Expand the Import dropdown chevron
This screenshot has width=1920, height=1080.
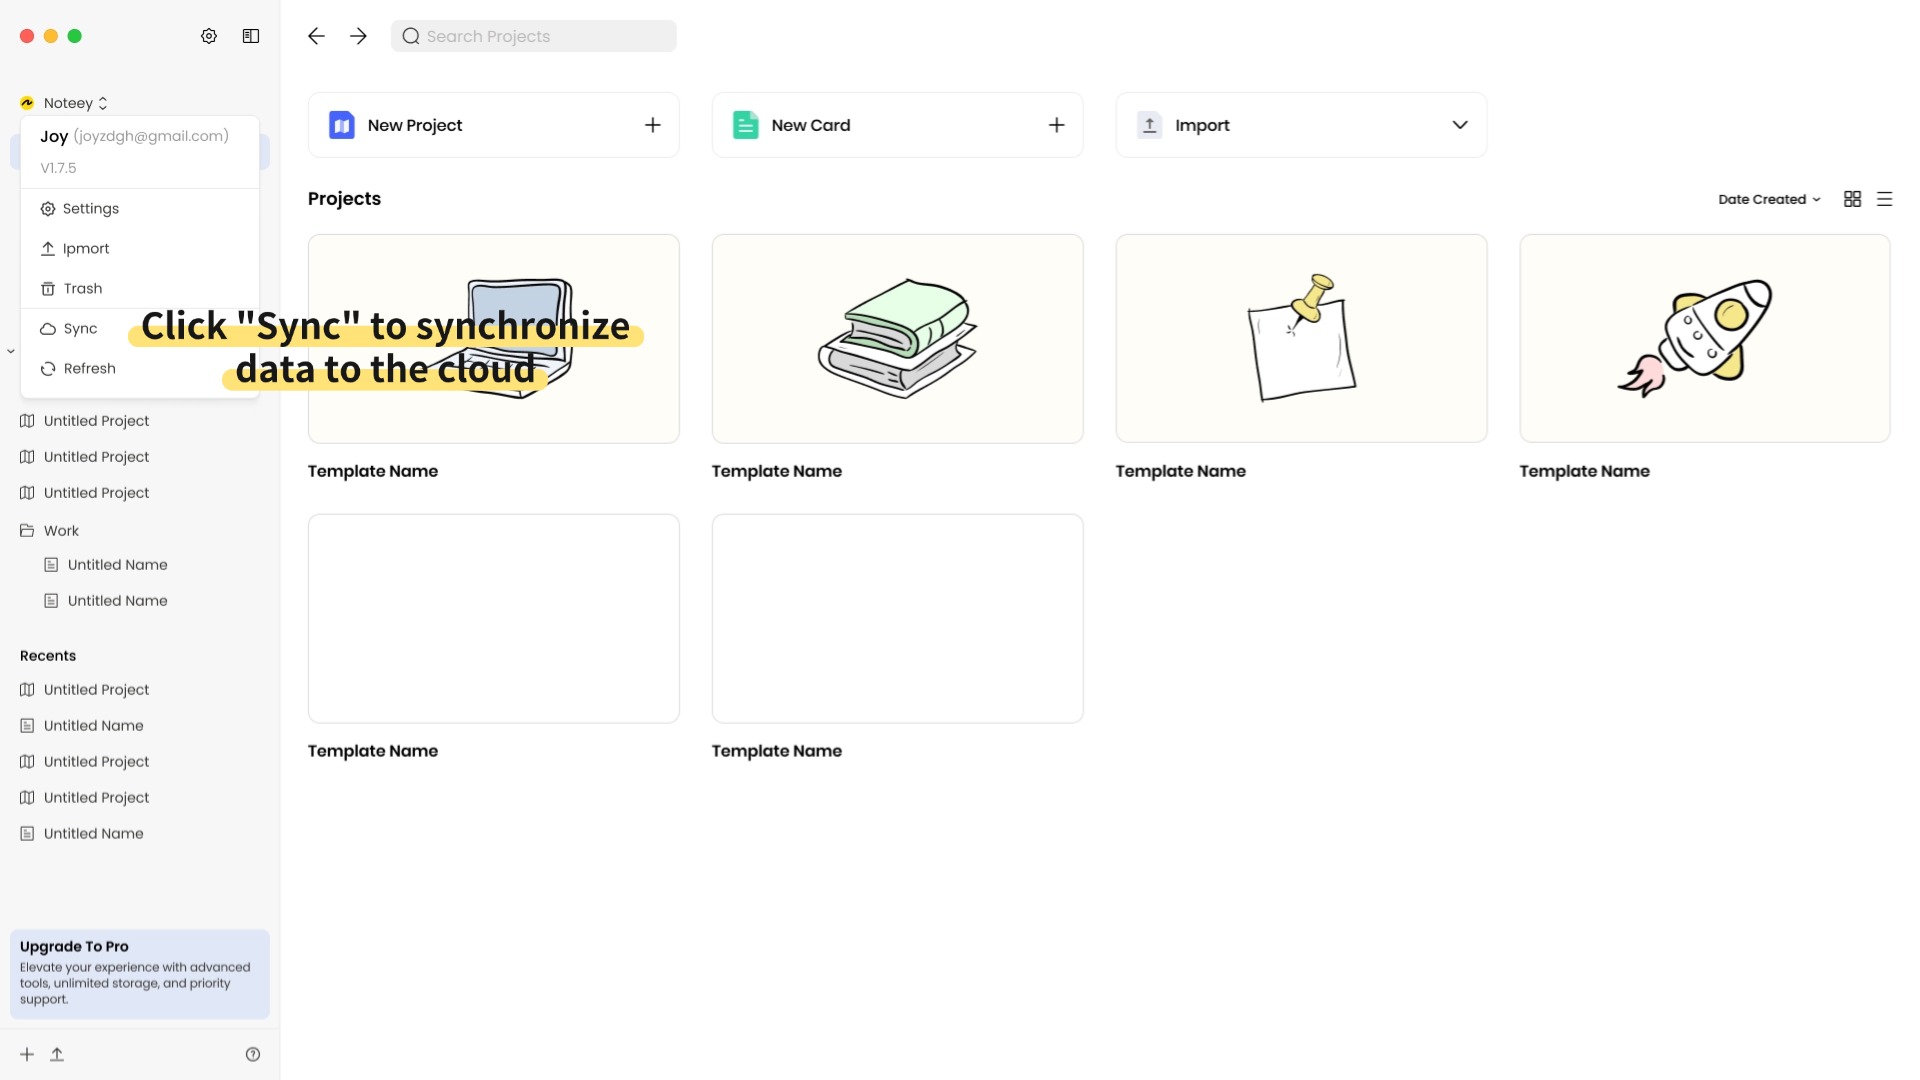click(1460, 125)
